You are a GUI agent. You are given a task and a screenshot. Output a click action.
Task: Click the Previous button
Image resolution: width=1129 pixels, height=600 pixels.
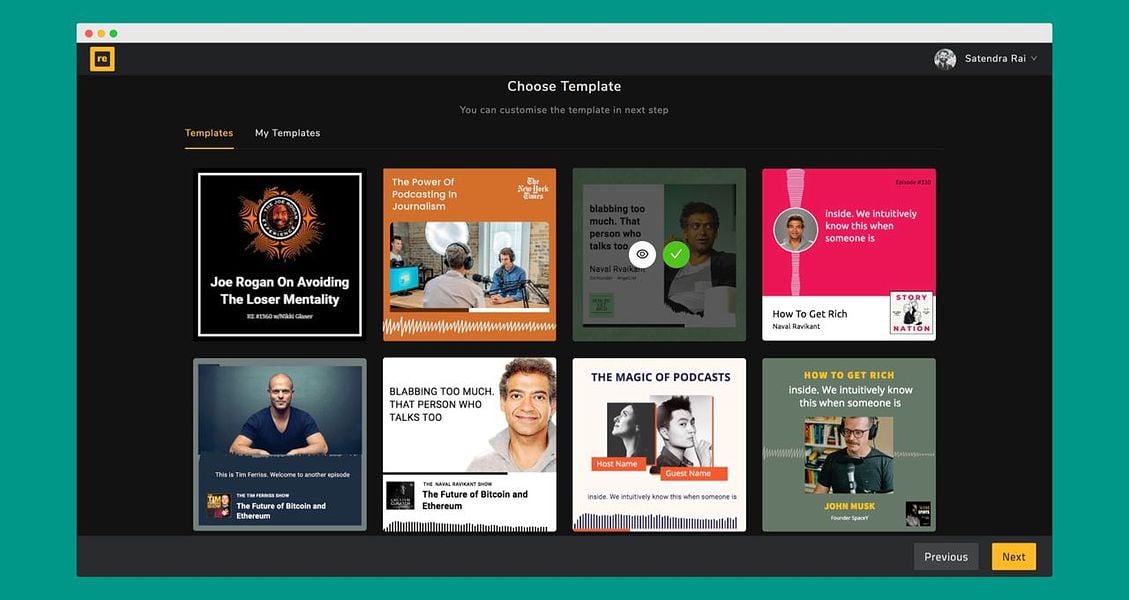(946, 557)
